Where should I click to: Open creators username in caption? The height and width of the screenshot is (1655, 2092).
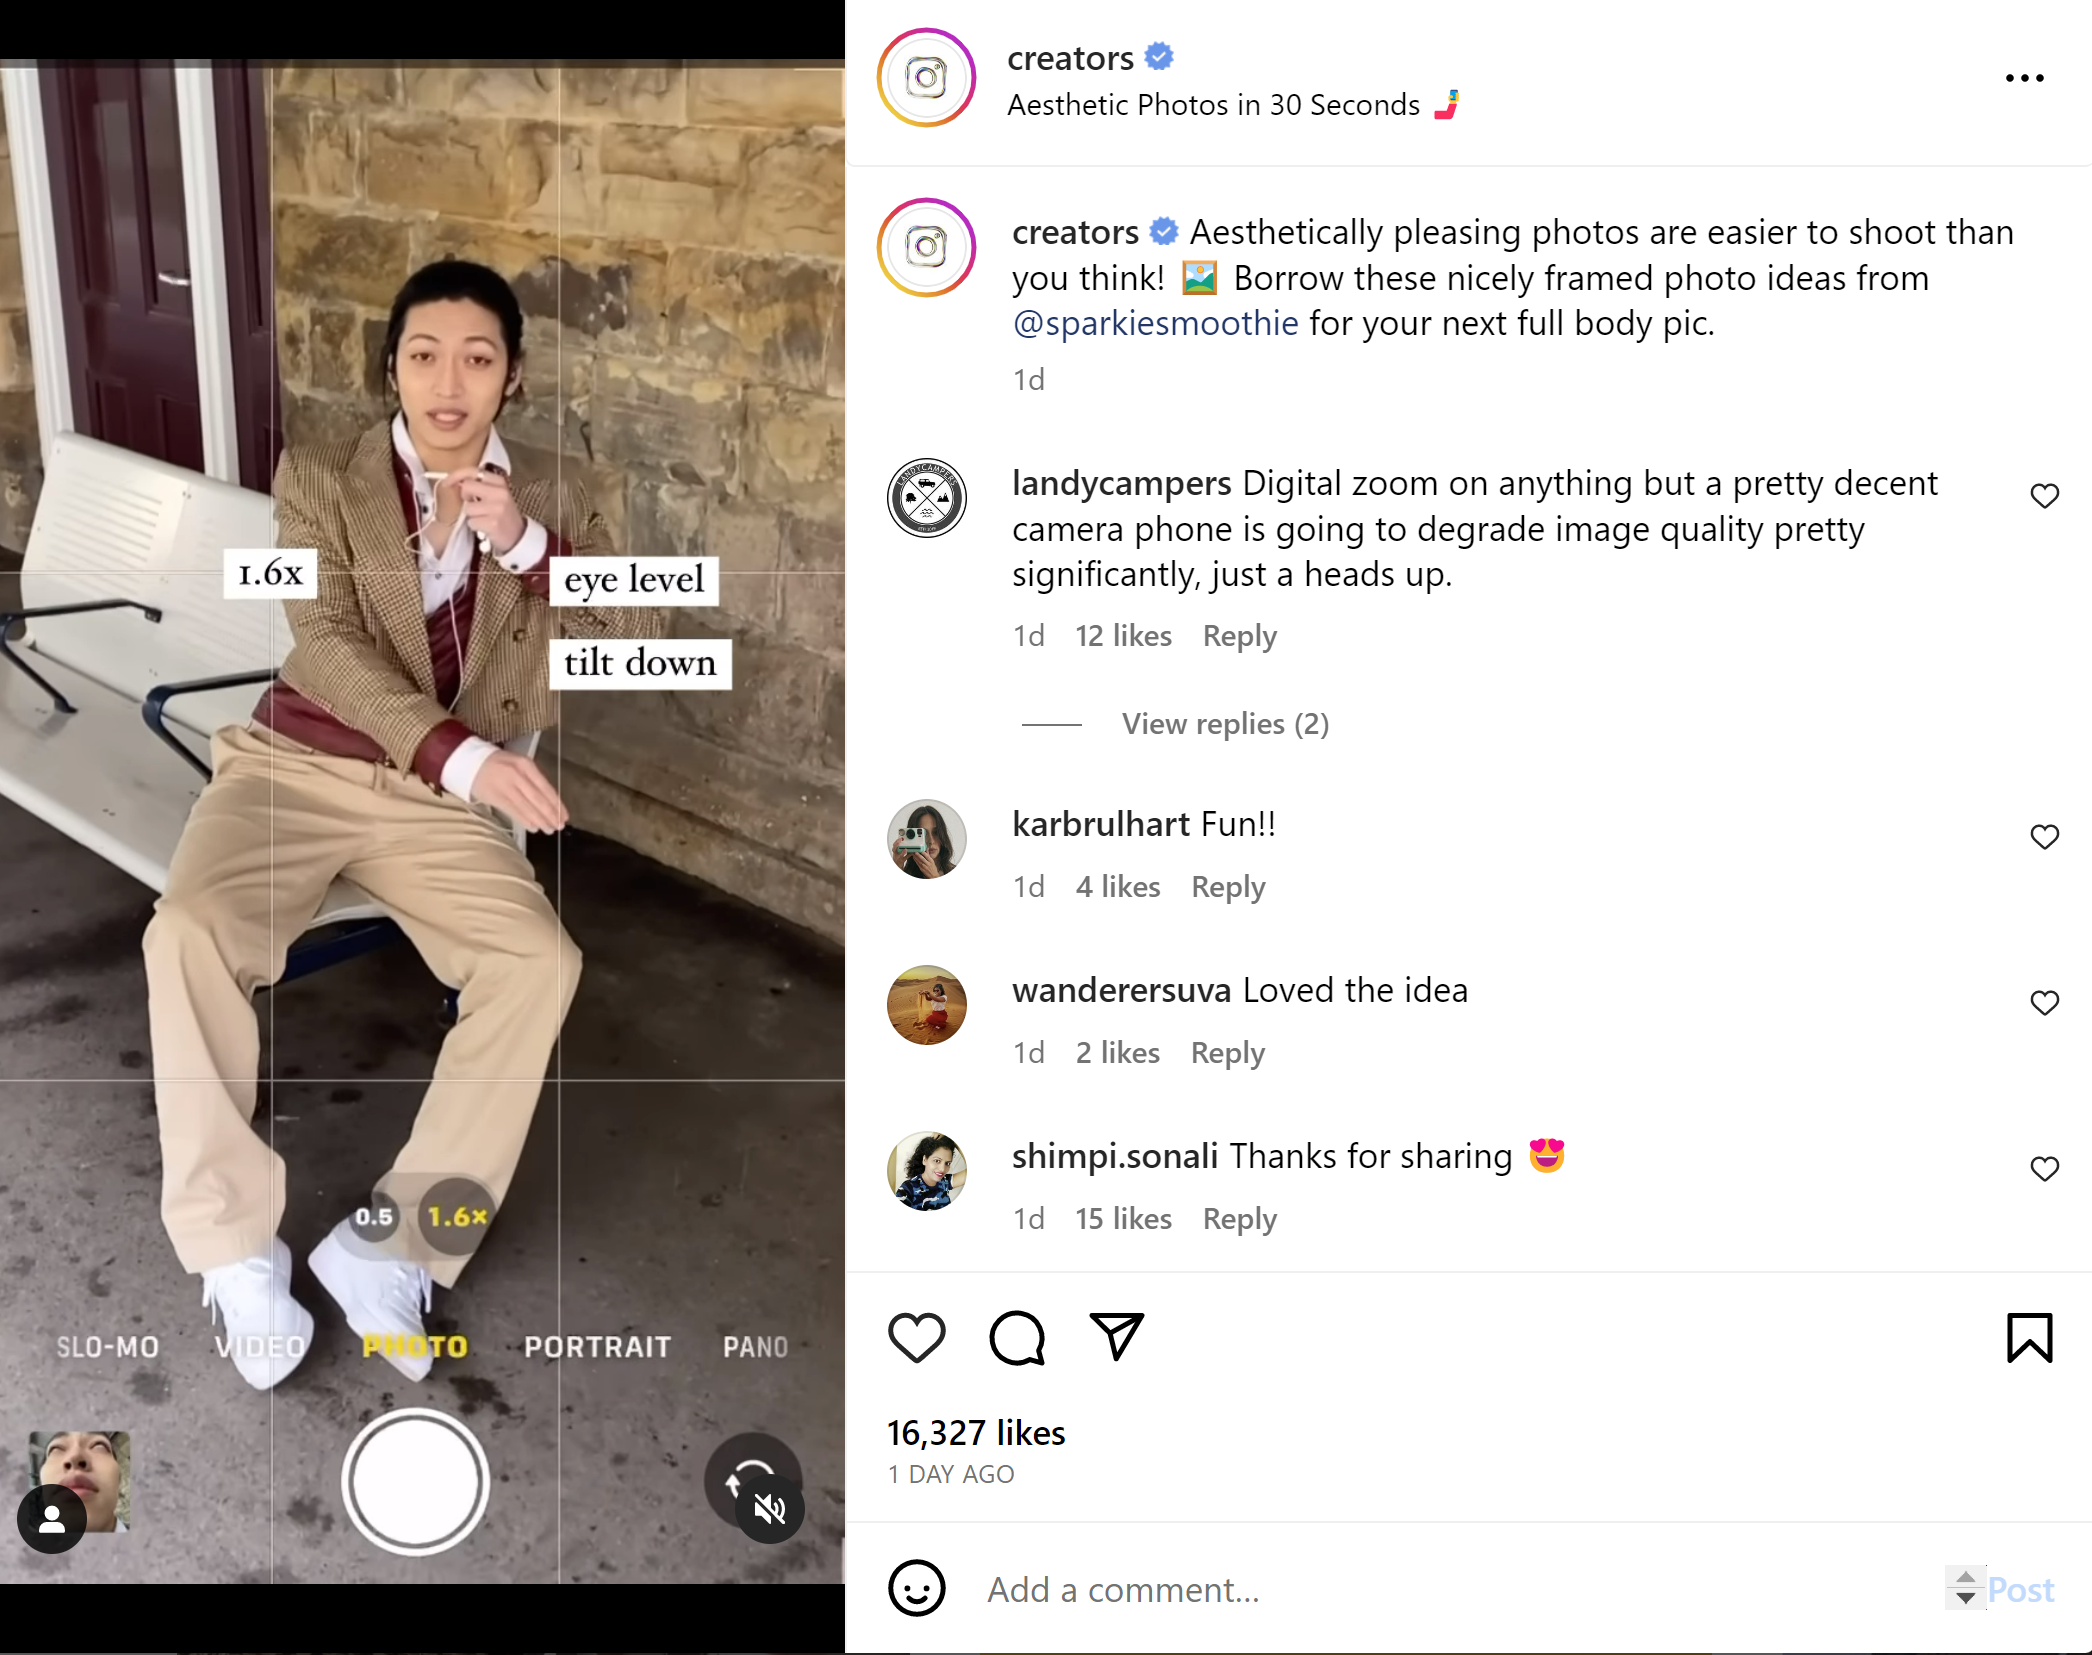coord(1075,232)
